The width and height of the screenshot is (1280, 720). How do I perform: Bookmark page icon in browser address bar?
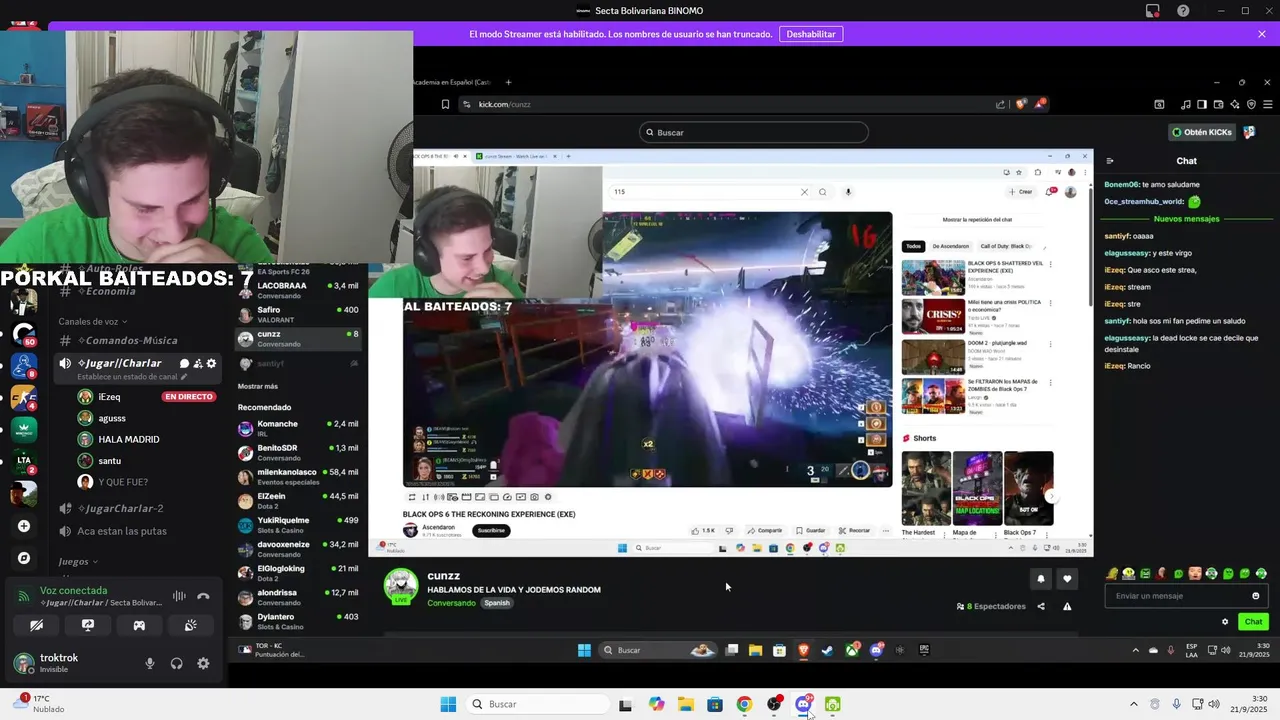click(x=445, y=104)
